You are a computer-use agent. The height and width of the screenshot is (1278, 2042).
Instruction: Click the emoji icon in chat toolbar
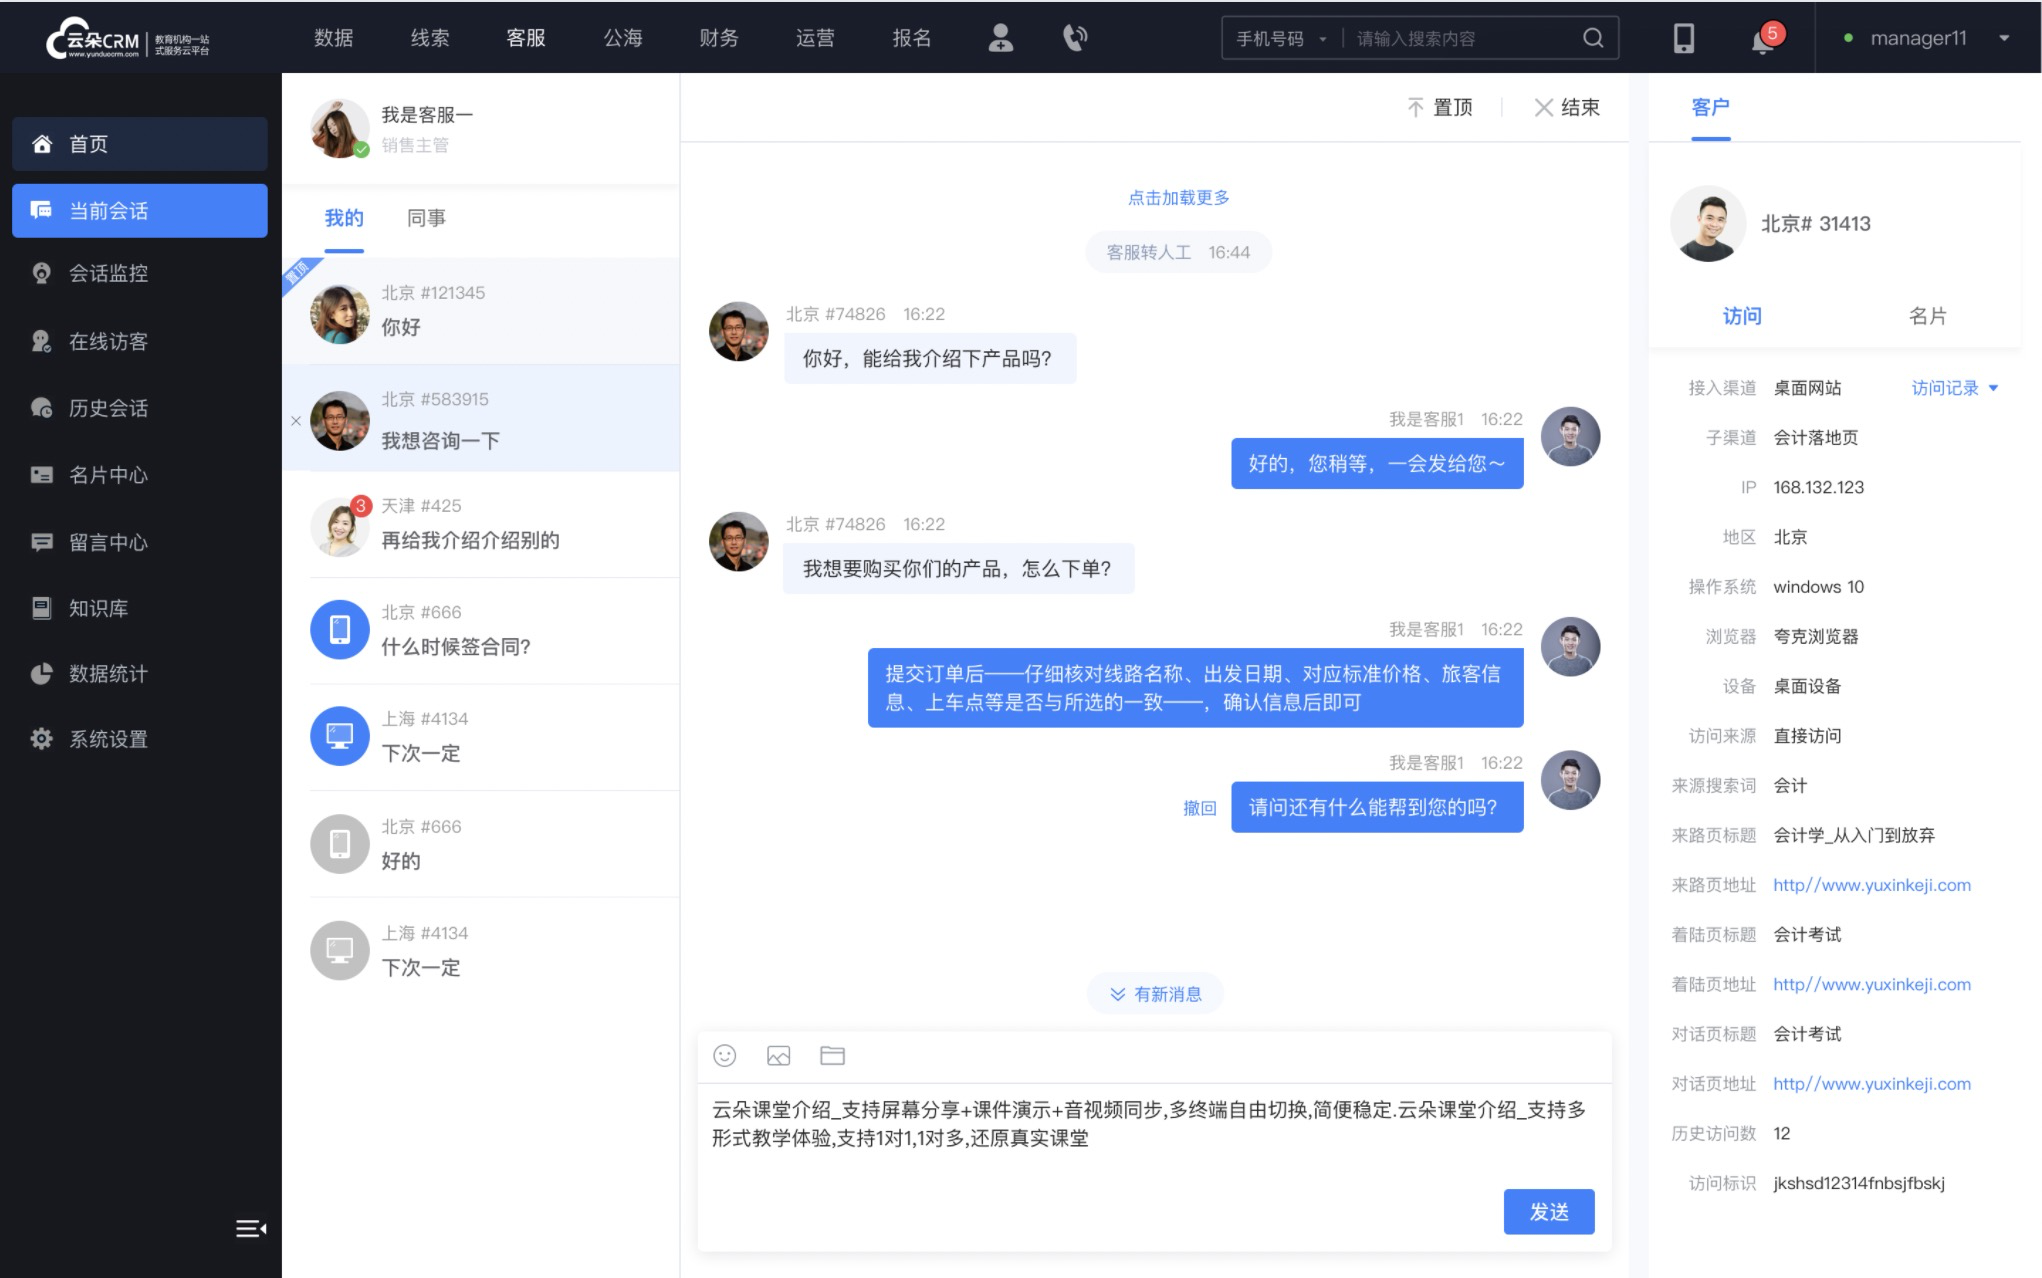[724, 1056]
